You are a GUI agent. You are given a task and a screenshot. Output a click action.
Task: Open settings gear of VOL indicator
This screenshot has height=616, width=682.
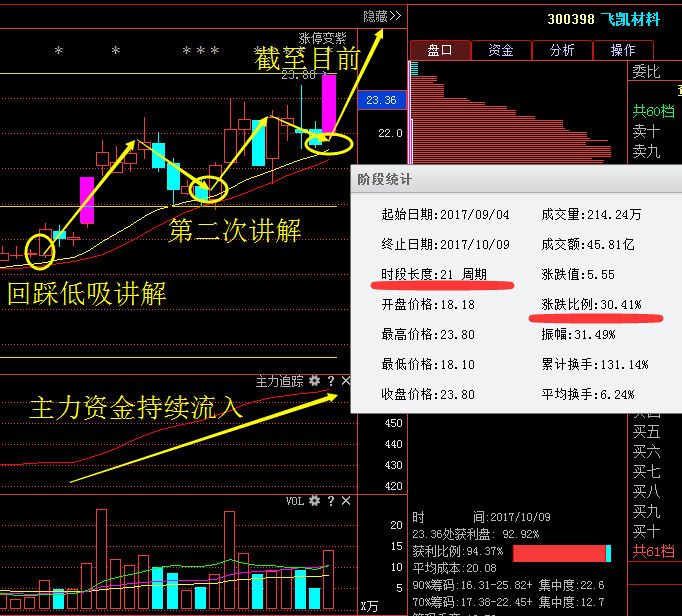[x=314, y=501]
